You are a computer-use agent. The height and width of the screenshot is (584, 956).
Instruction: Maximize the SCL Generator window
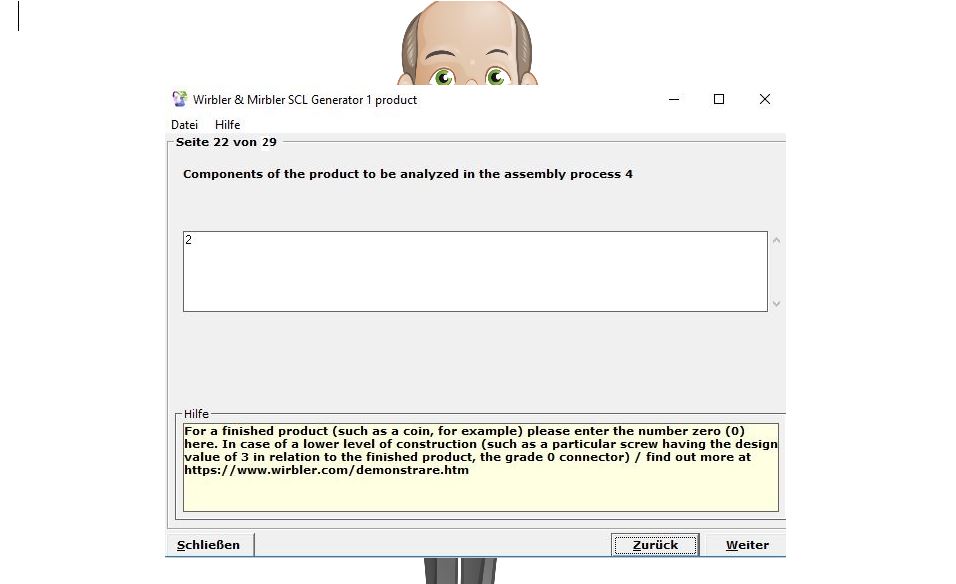click(x=718, y=99)
